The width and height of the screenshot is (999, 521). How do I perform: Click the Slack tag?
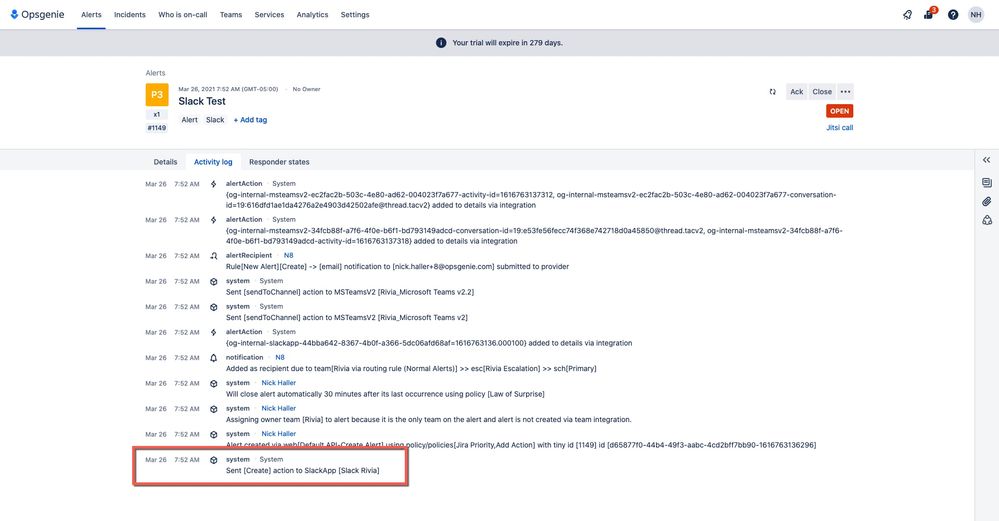click(215, 120)
